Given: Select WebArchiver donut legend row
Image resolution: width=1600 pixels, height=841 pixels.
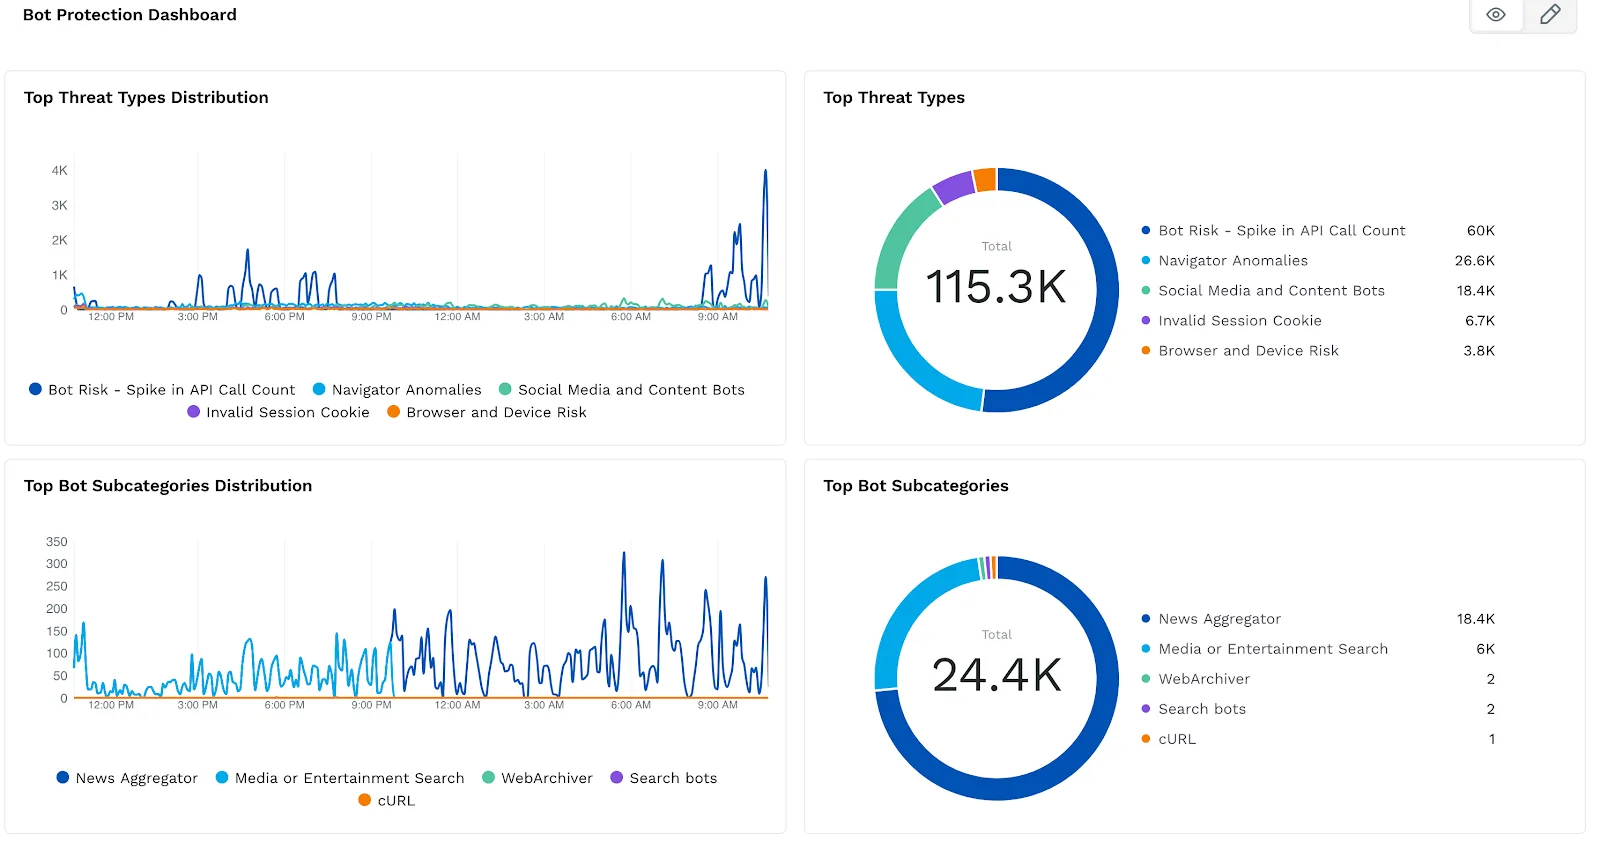Looking at the screenshot, I should (x=1318, y=679).
